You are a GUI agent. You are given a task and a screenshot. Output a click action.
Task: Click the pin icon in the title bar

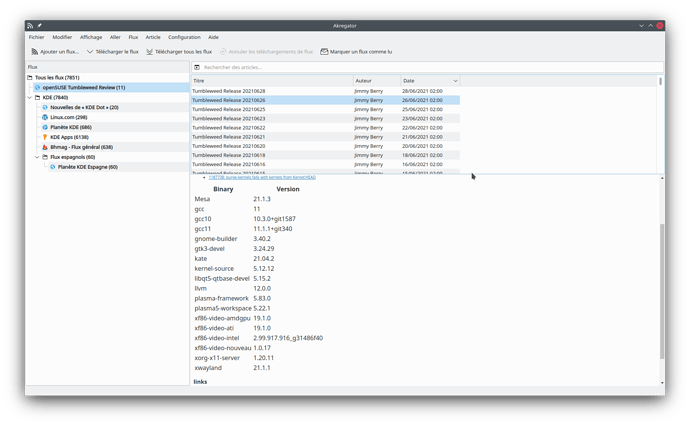[39, 26]
